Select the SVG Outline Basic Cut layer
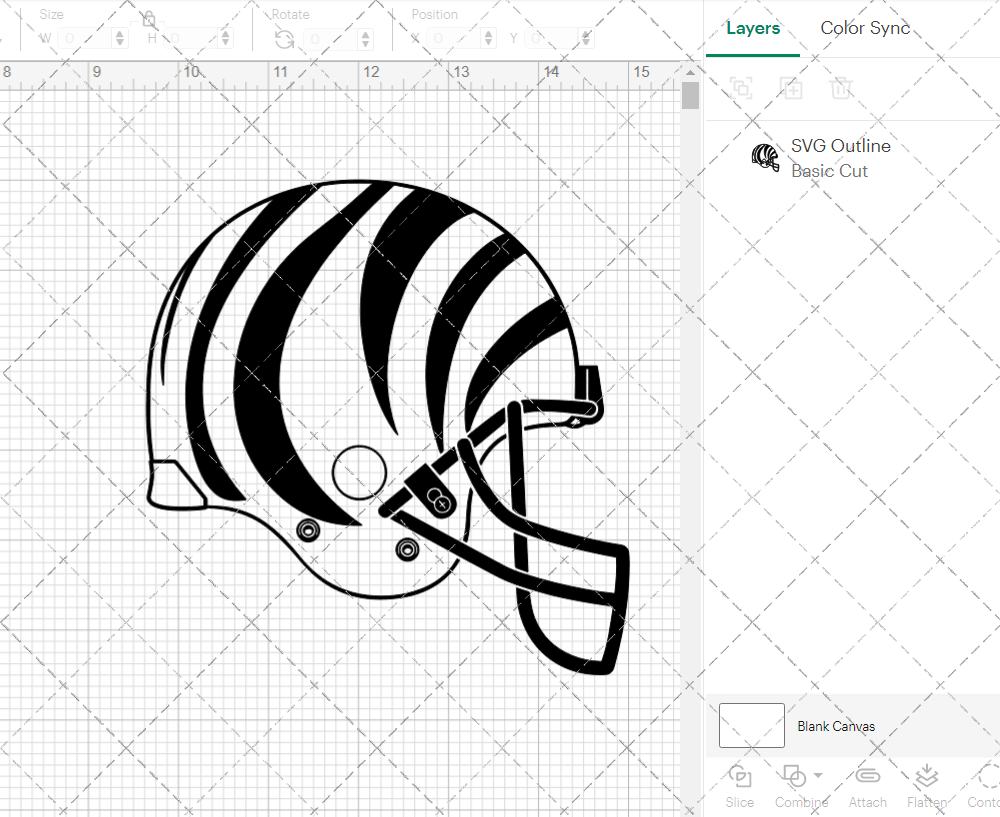The image size is (1000, 817). pyautogui.click(x=840, y=157)
